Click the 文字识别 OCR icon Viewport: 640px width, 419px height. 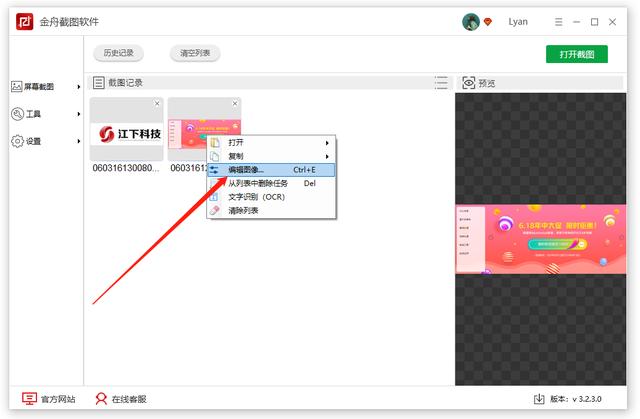click(x=214, y=197)
